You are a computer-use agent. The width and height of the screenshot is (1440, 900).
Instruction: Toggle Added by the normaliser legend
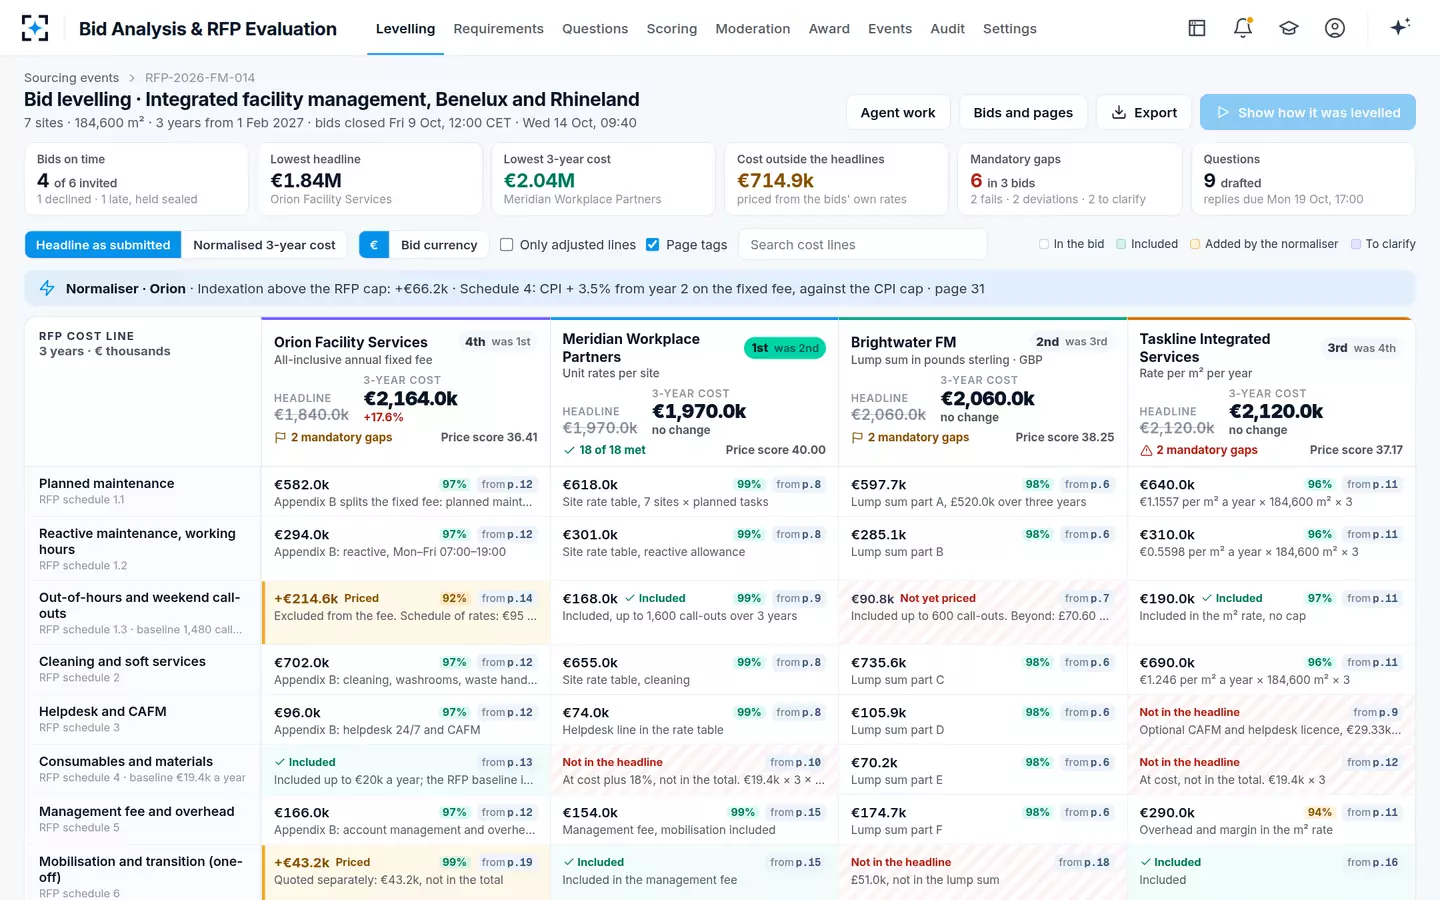pos(1264,244)
